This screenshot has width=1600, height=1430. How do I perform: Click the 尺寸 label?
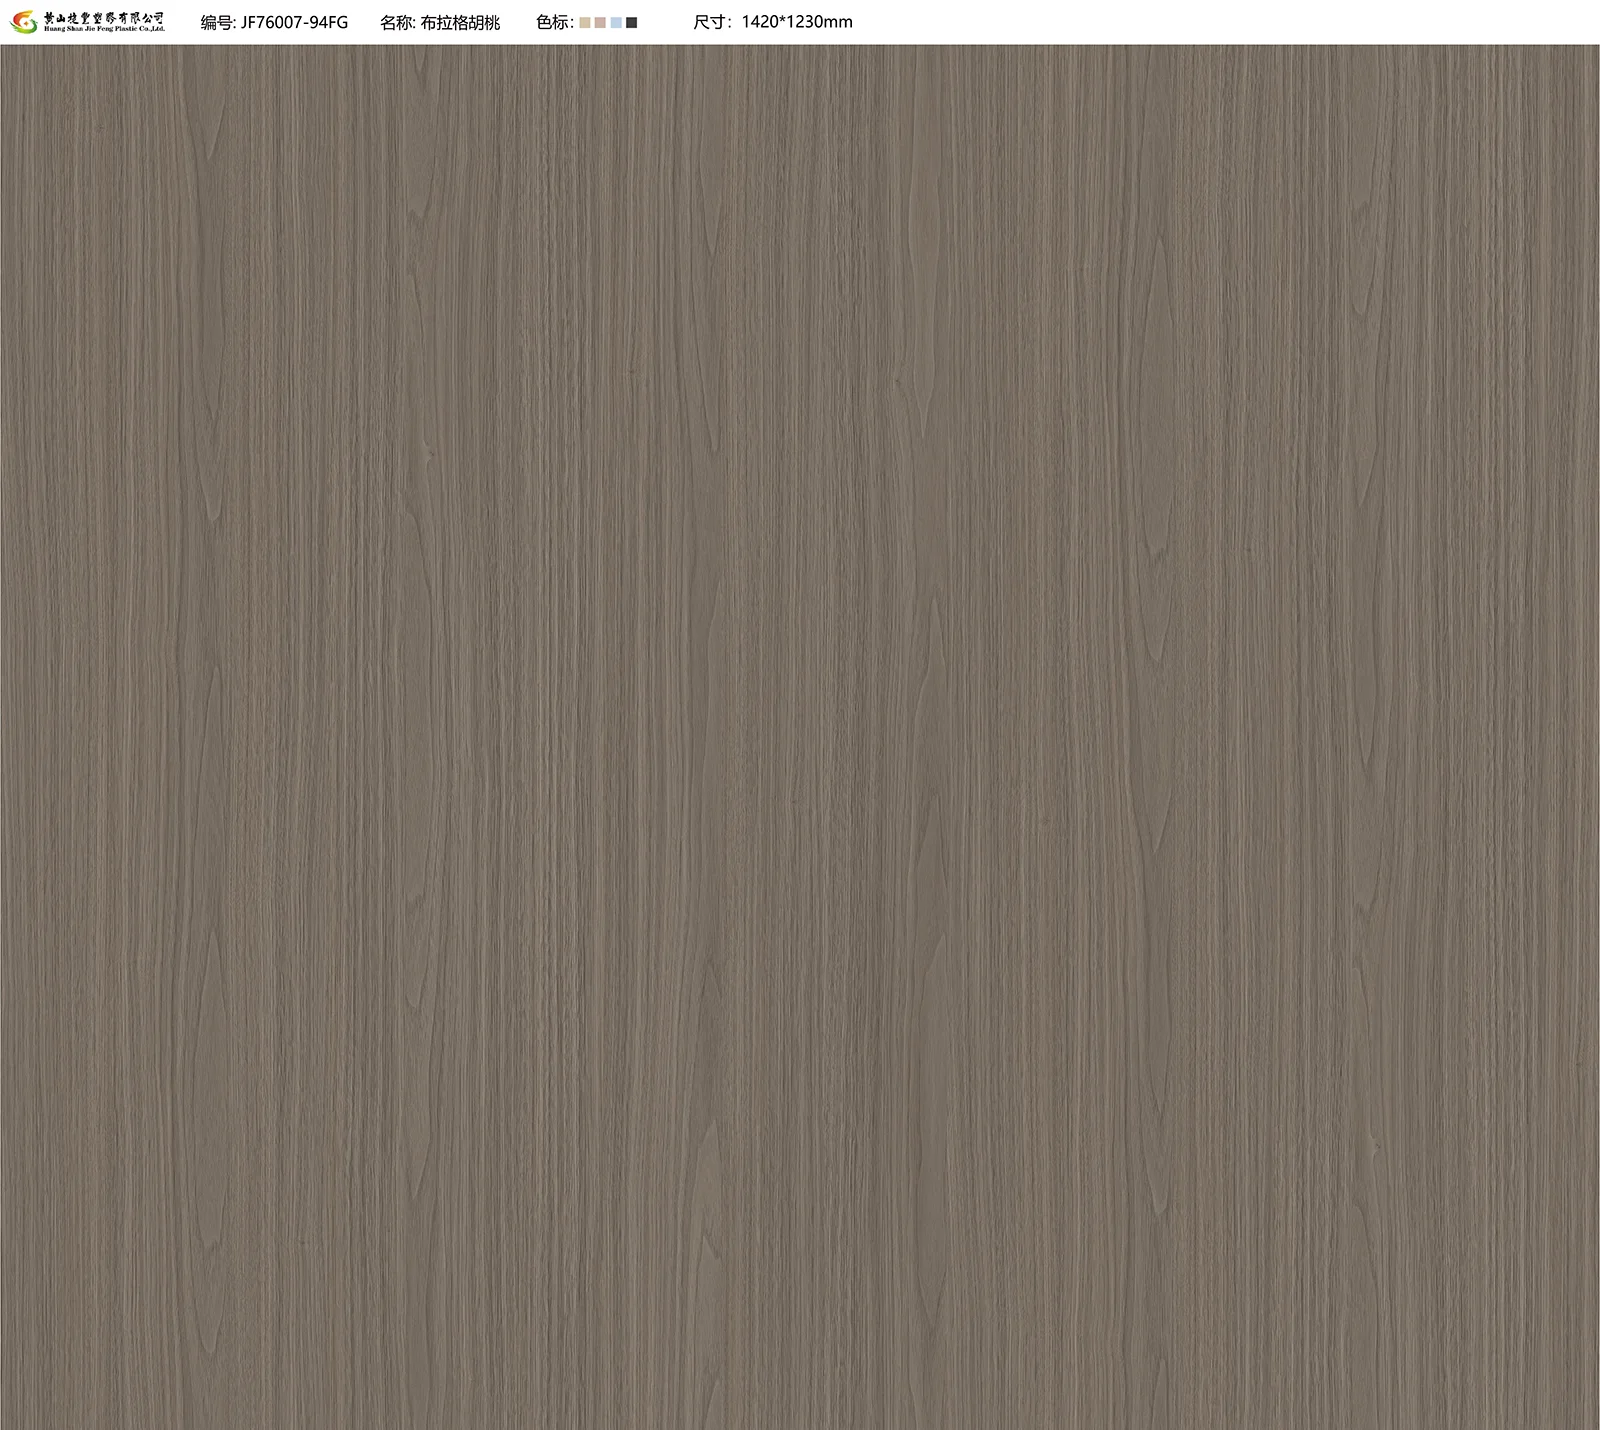(711, 22)
